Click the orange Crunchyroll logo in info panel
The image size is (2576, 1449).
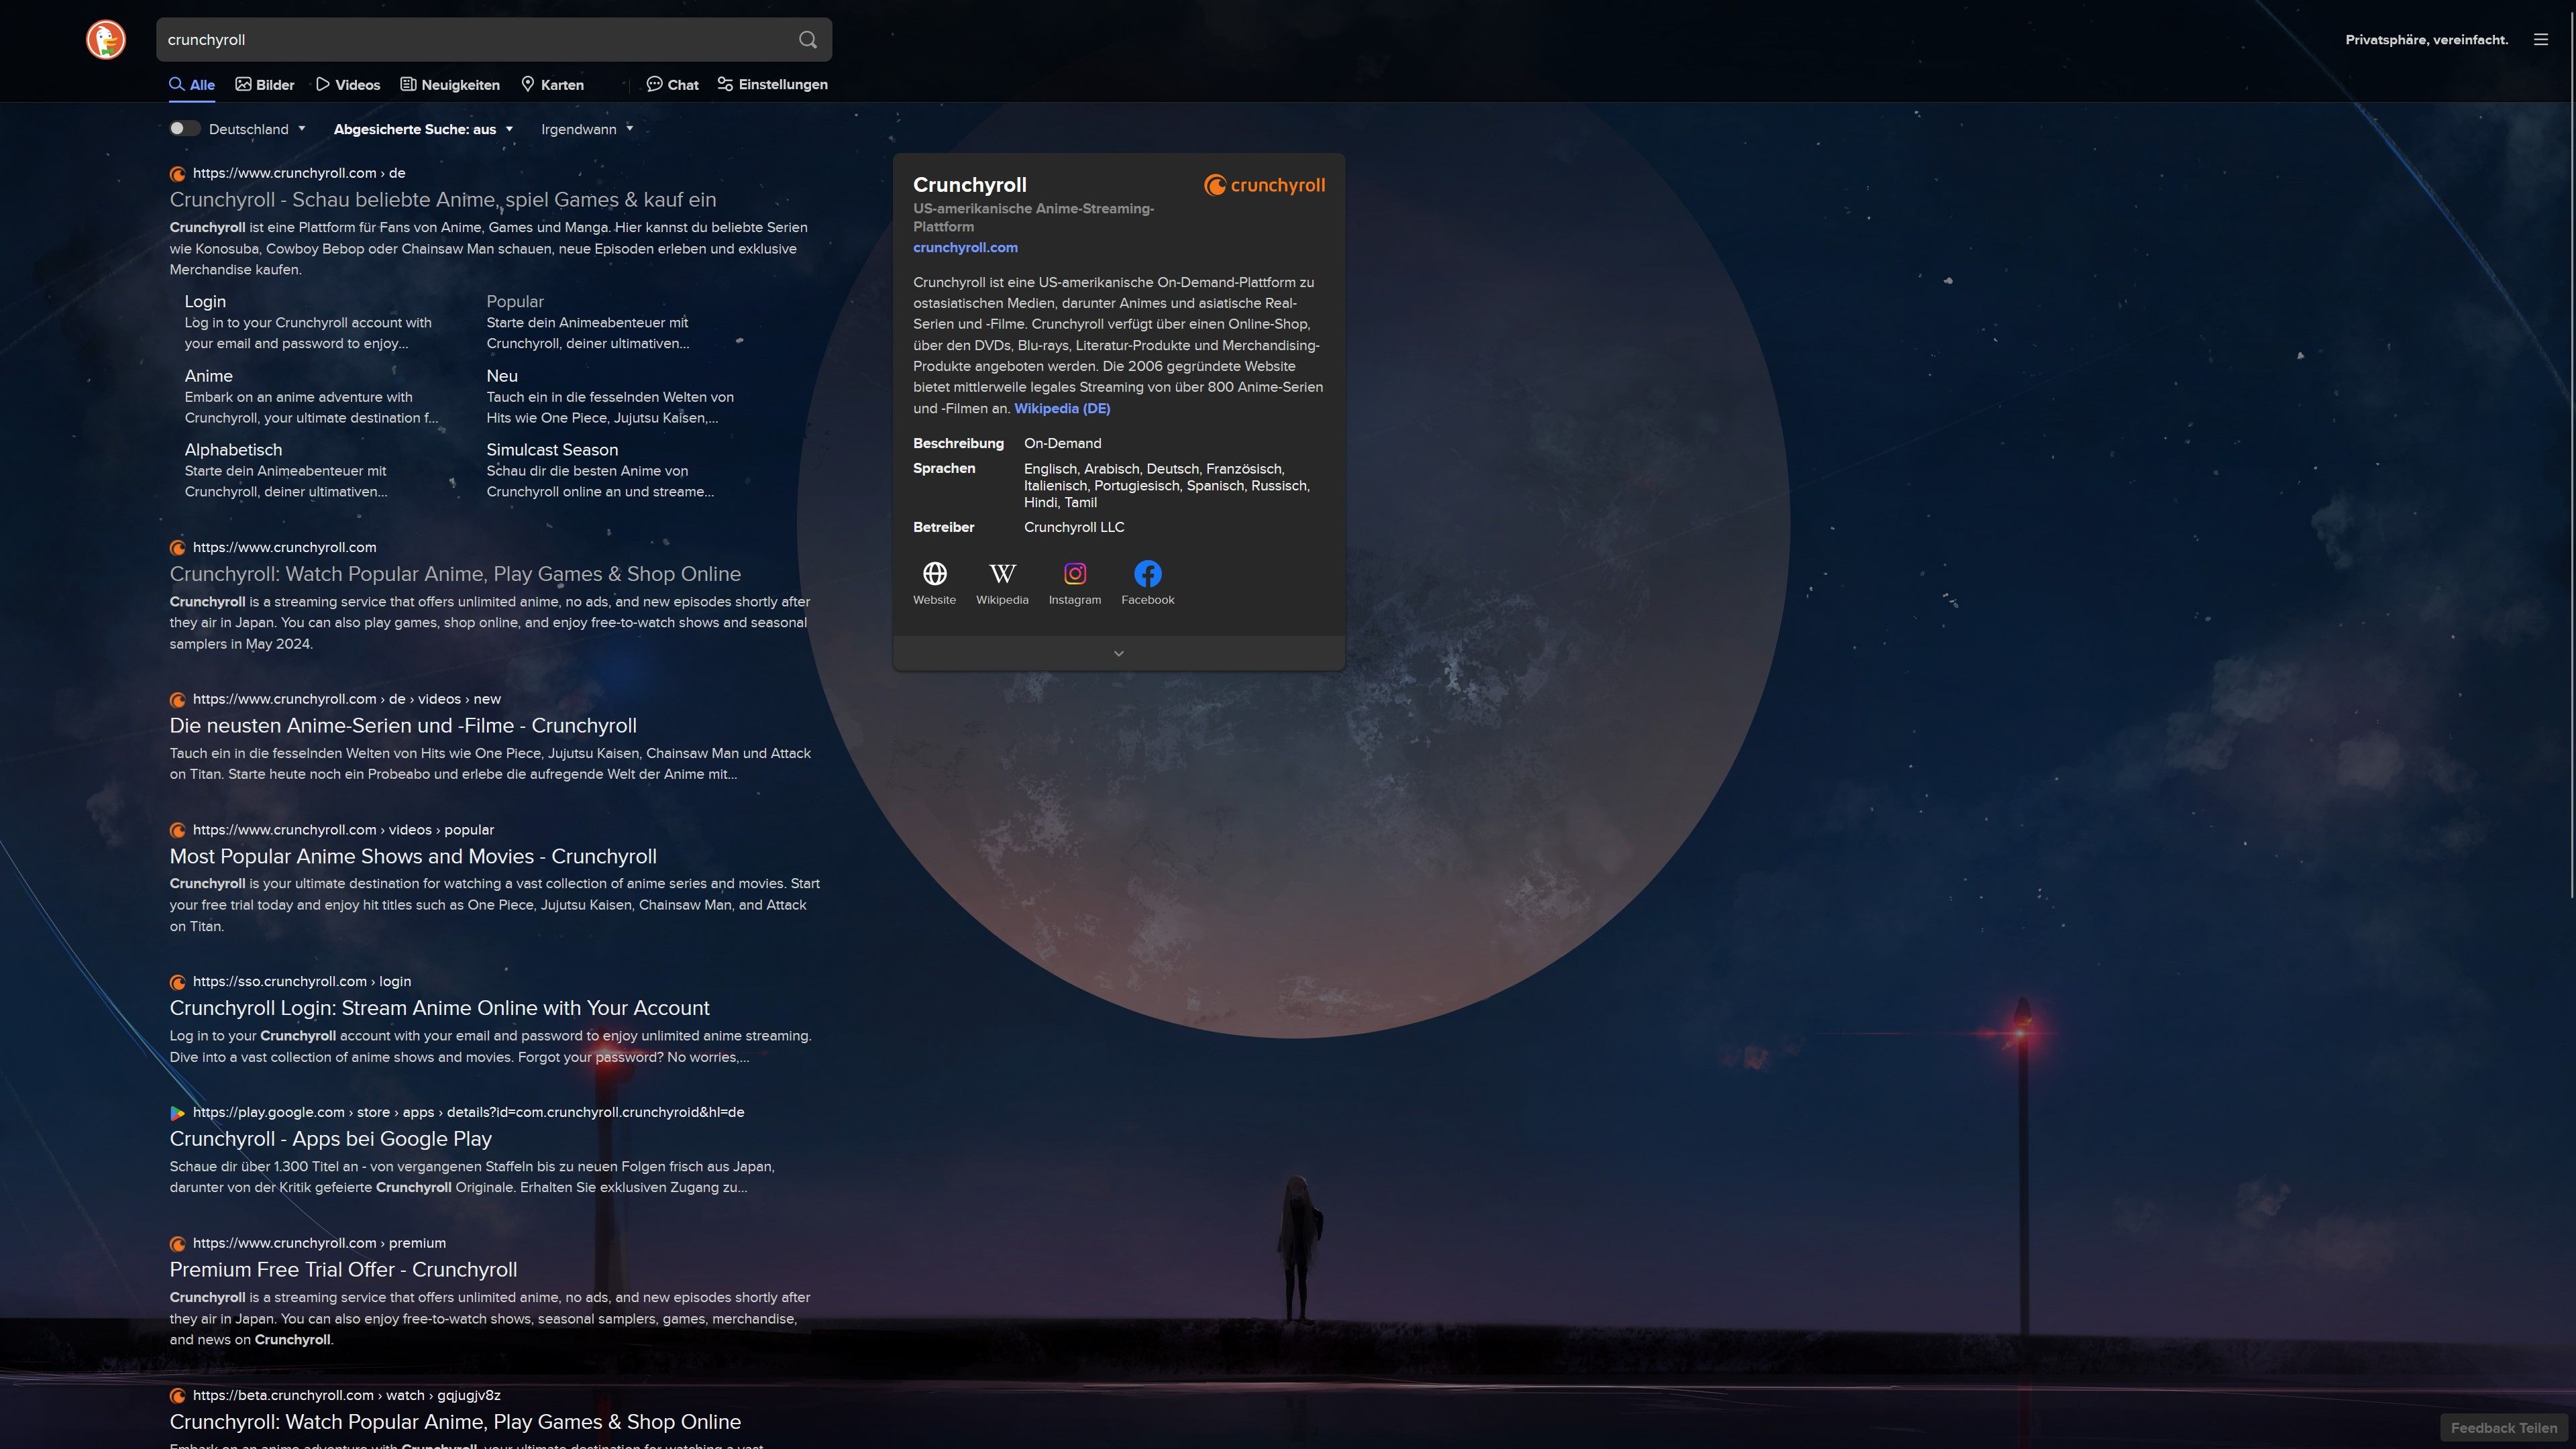click(x=1265, y=185)
